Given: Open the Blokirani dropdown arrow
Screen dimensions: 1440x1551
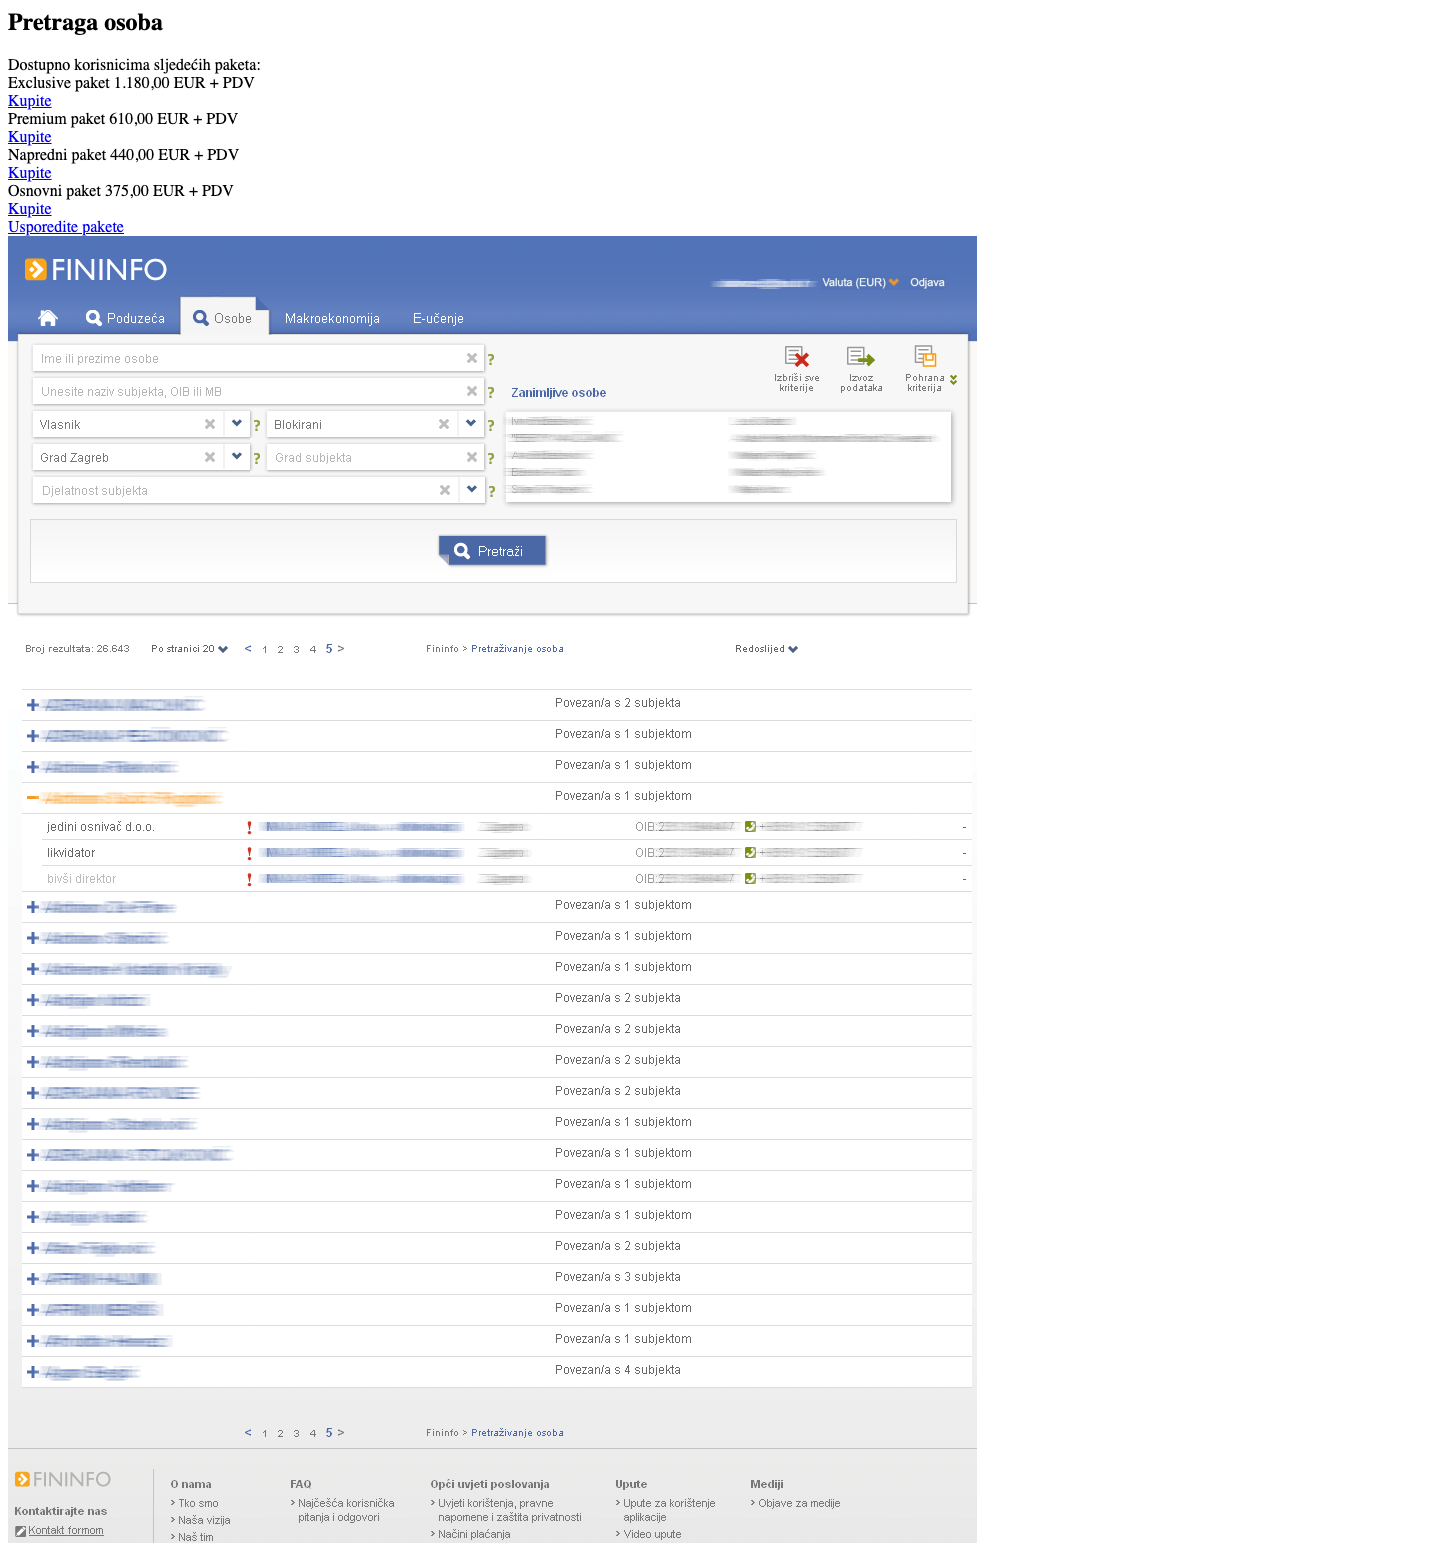Looking at the screenshot, I should [471, 424].
